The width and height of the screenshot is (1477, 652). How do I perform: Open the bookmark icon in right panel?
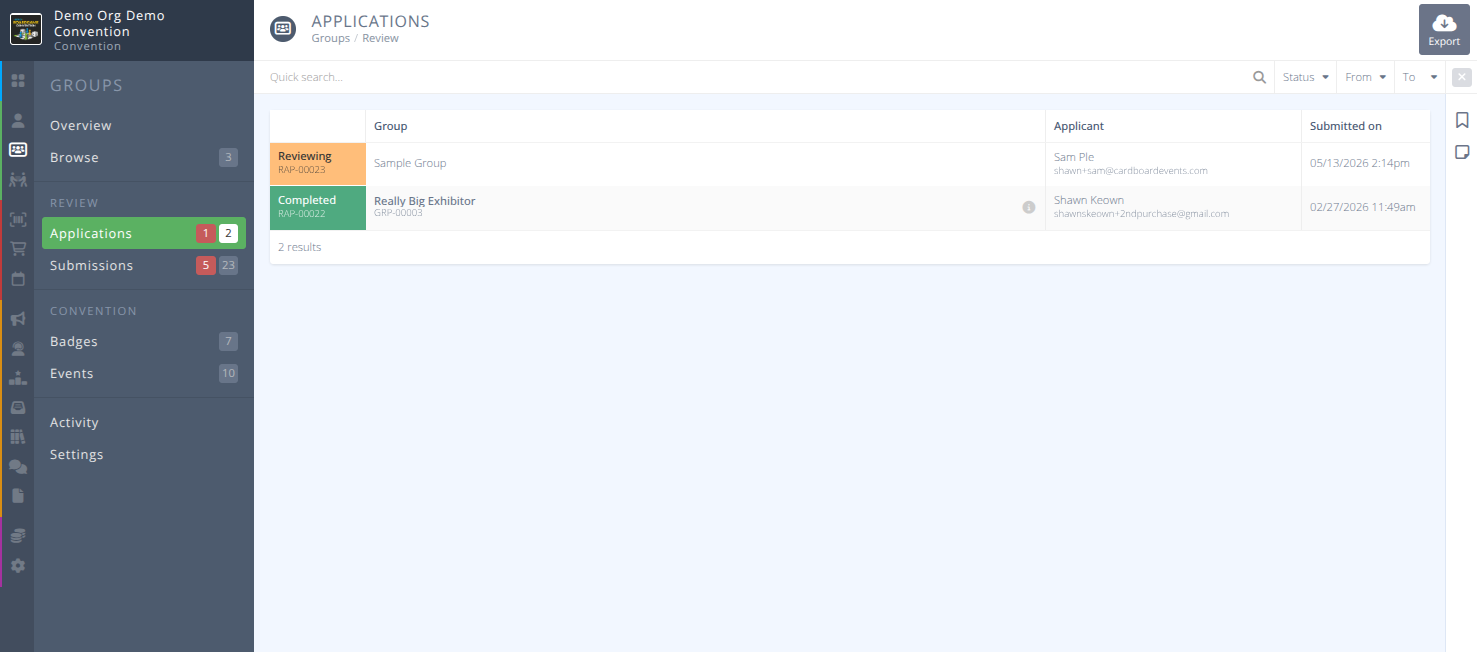coord(1462,120)
